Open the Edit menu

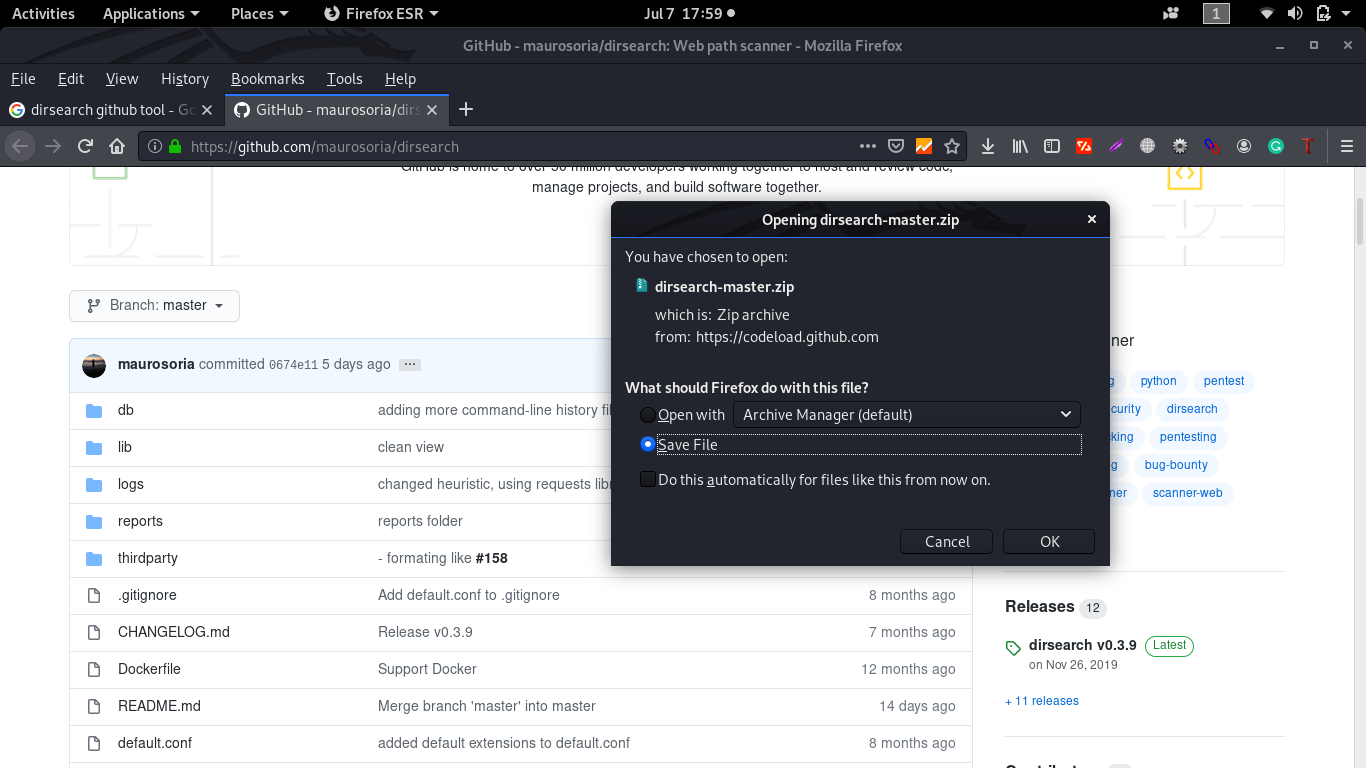click(x=70, y=79)
